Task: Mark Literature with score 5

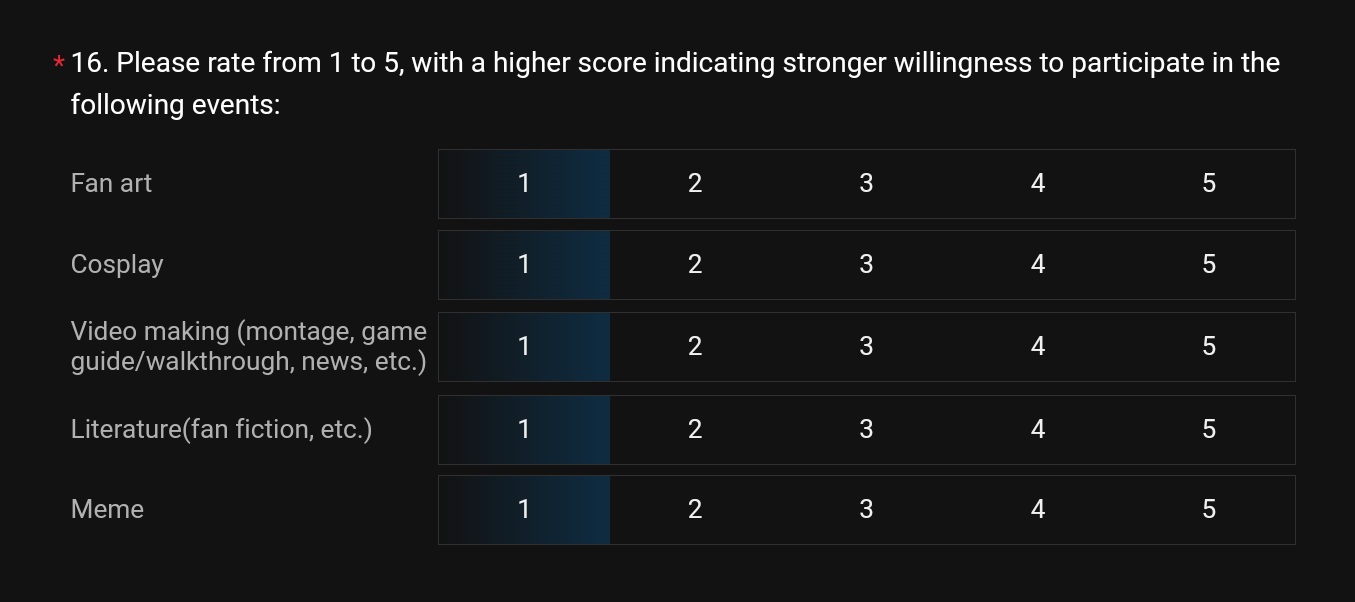Action: [1209, 430]
